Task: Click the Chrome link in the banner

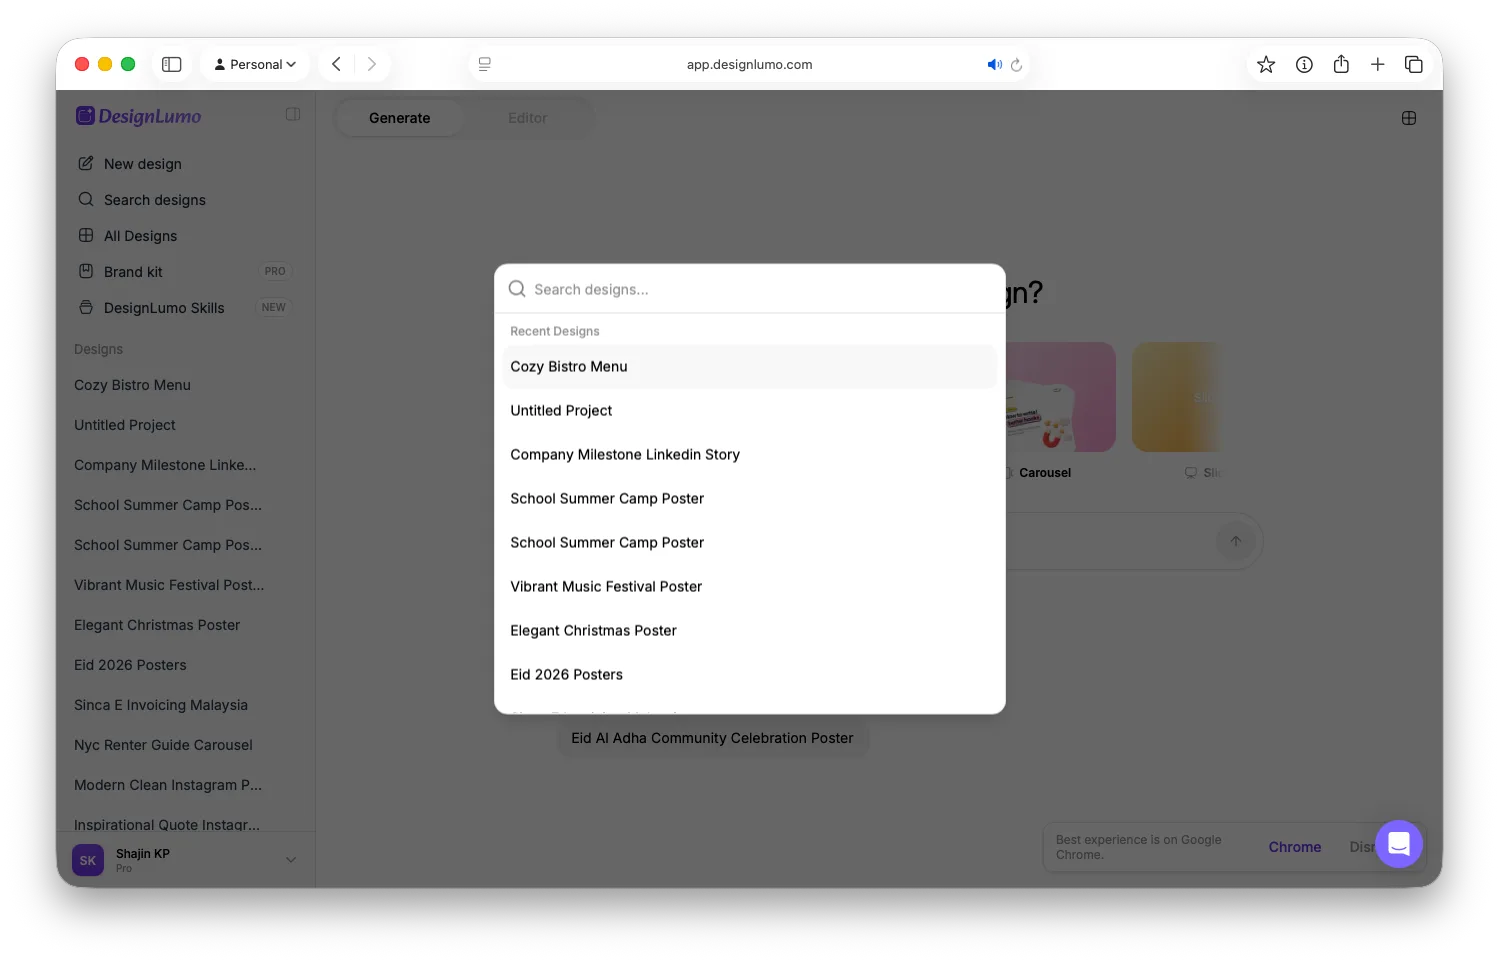Action: pos(1295,847)
